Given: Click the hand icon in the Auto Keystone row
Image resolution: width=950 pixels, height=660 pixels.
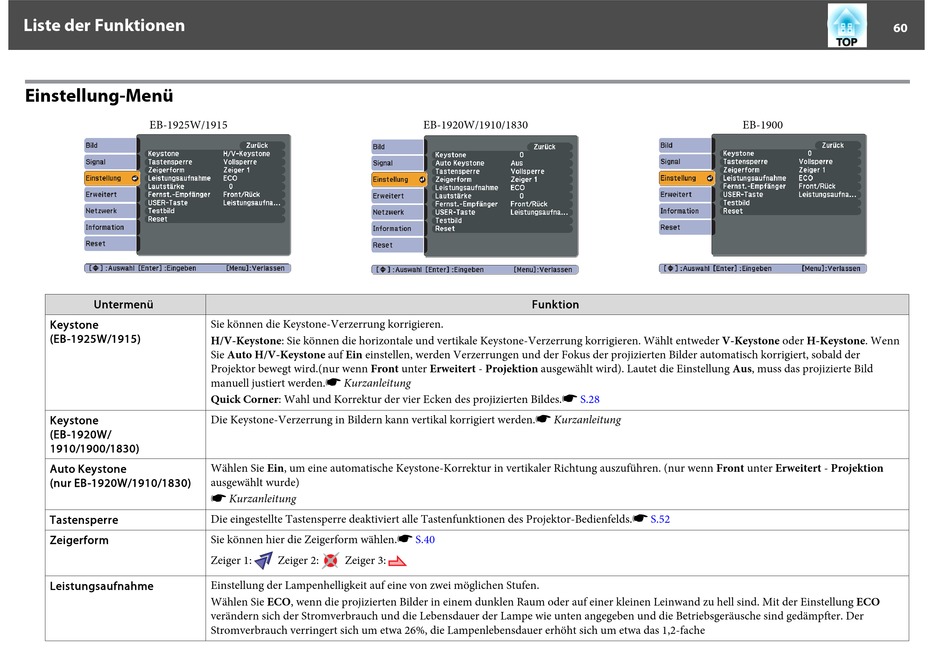Looking at the screenshot, I should click(x=218, y=499).
